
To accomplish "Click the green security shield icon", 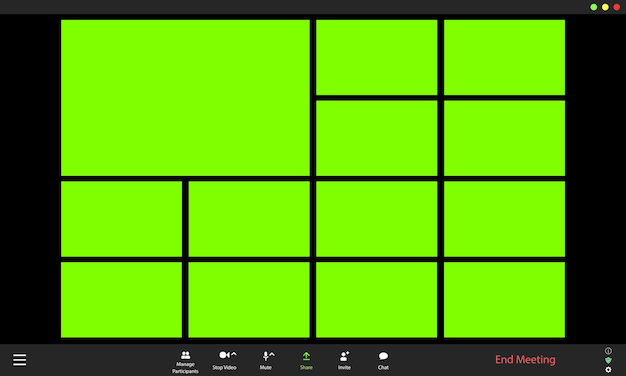I will tap(608, 360).
